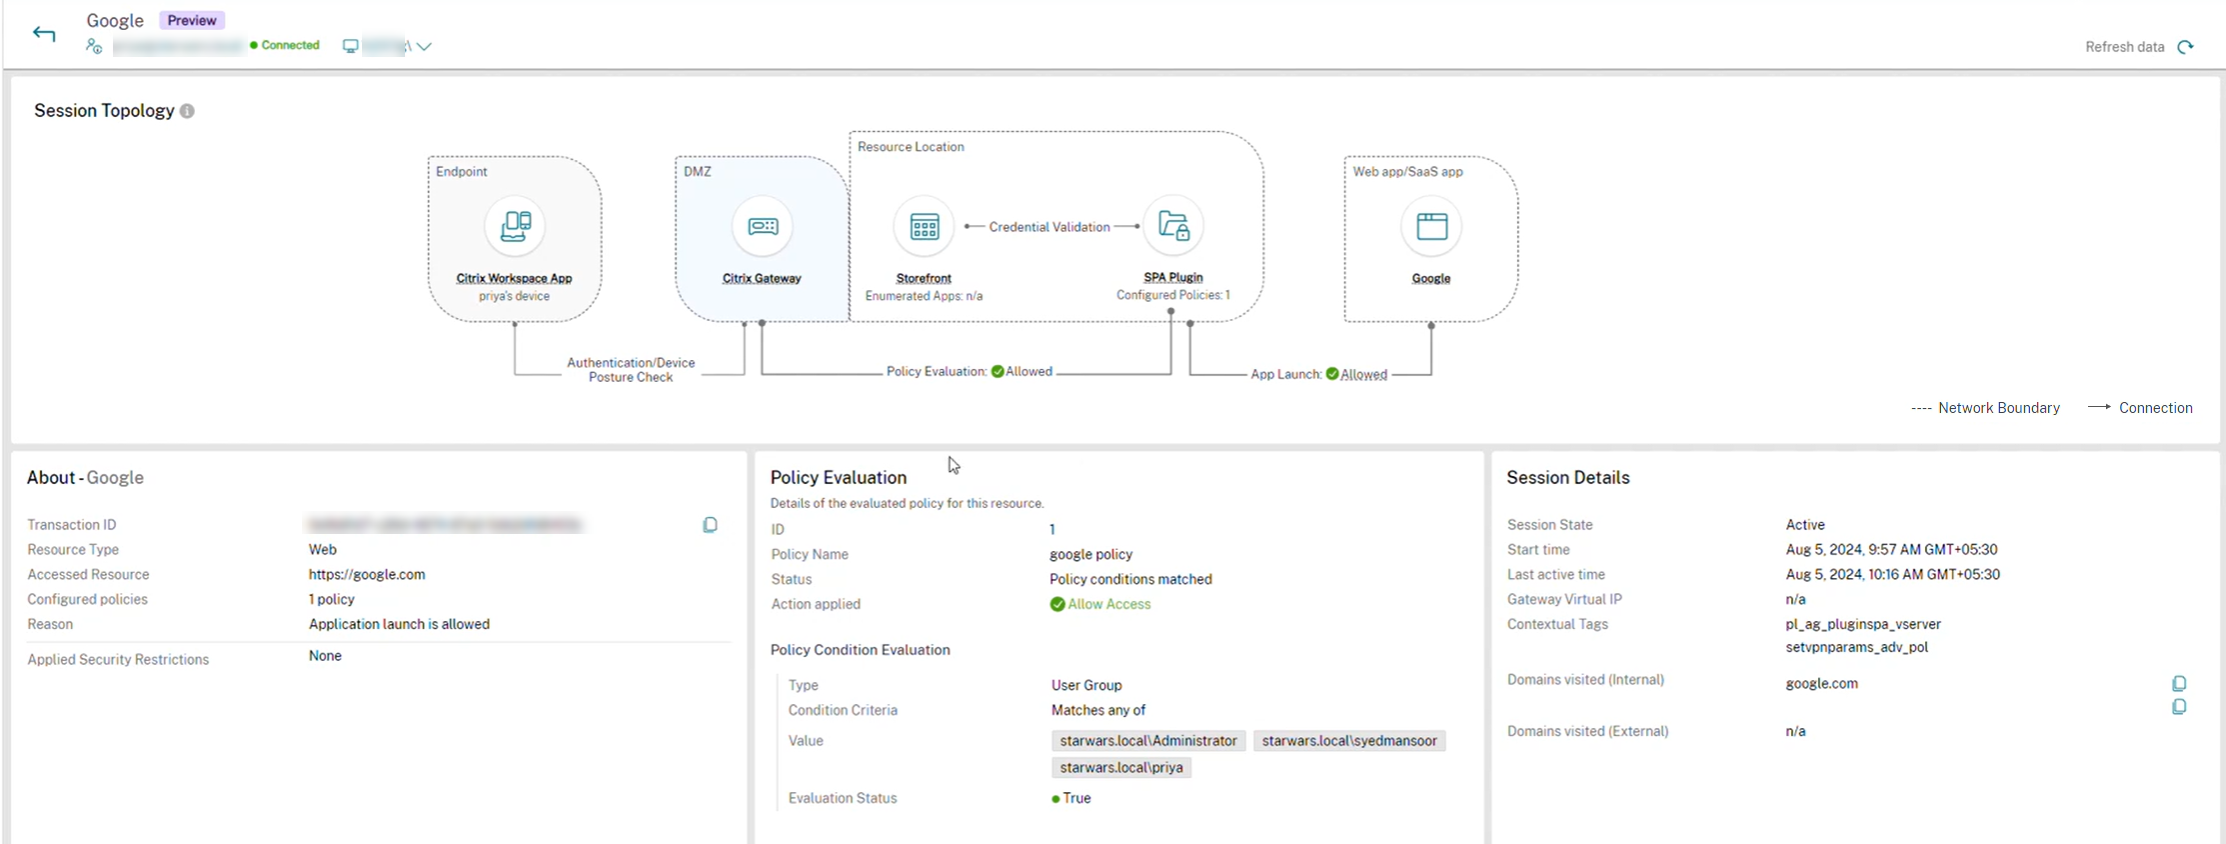
Task: Click the monitor device icon in header
Action: (350, 46)
